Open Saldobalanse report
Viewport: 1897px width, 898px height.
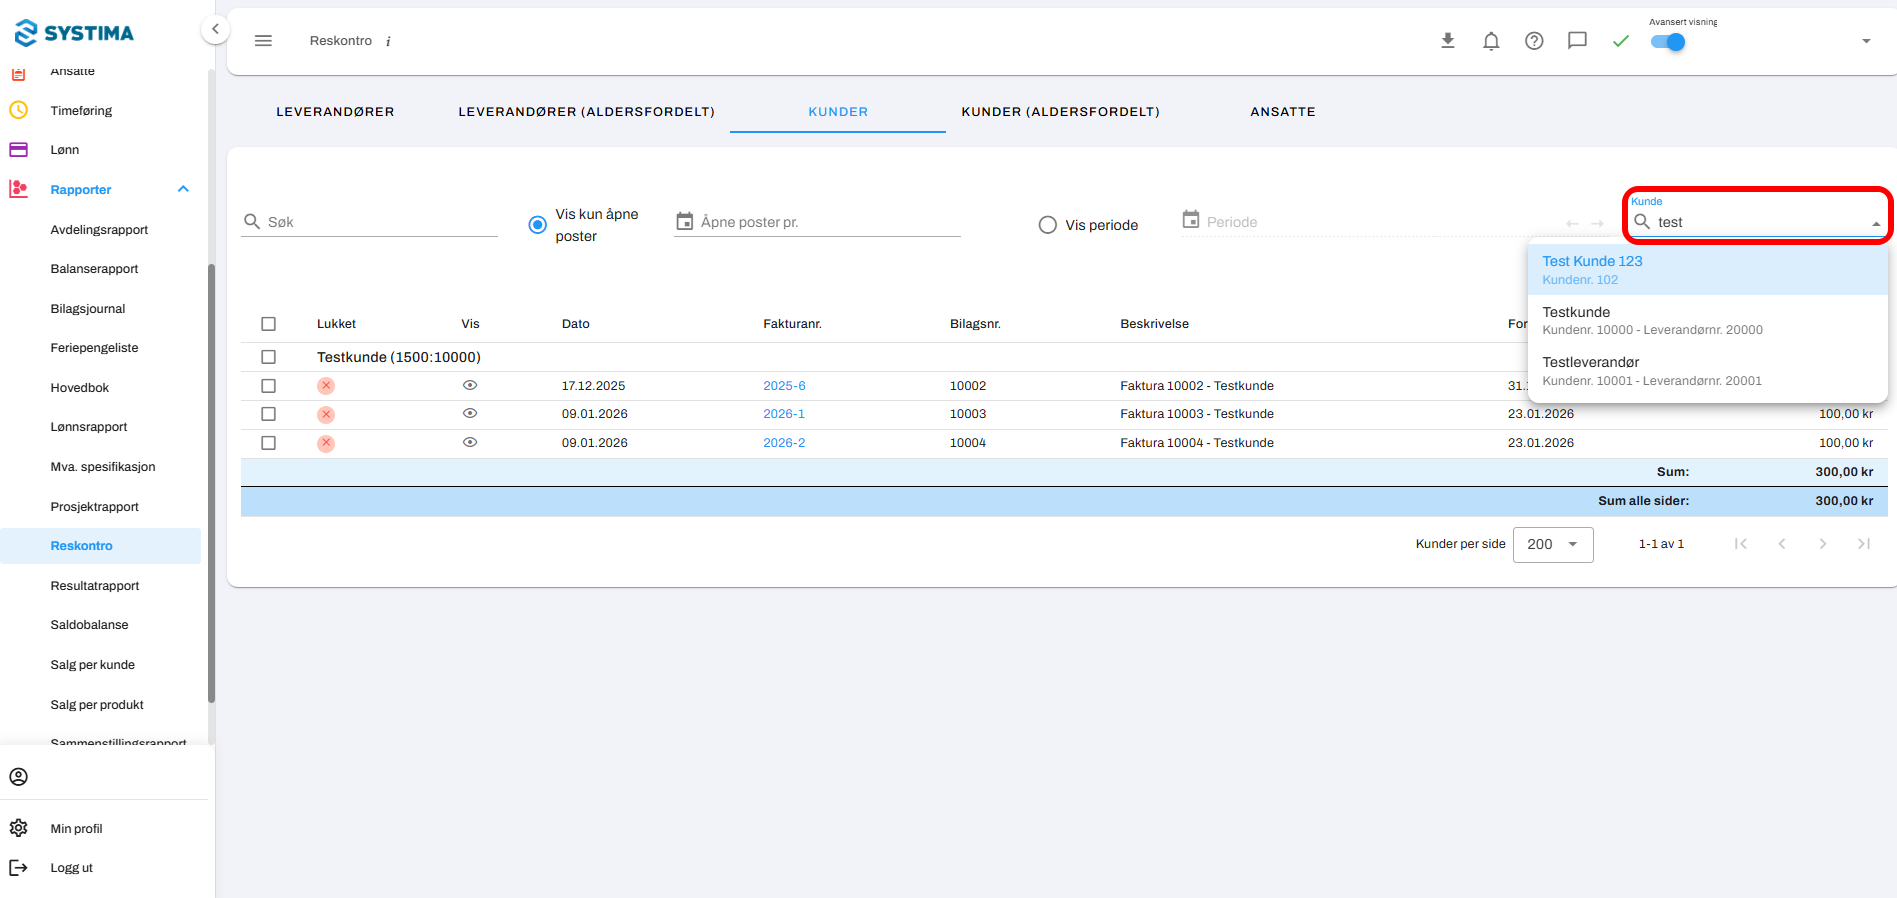coord(89,625)
